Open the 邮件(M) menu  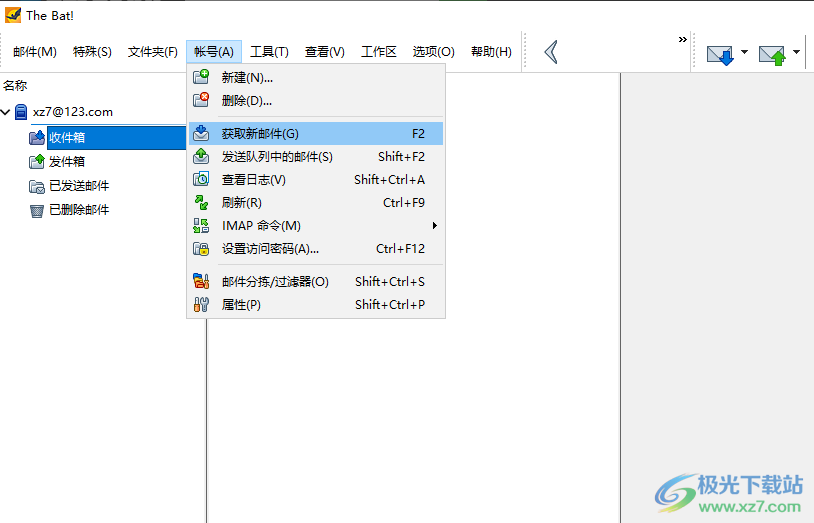(35, 52)
